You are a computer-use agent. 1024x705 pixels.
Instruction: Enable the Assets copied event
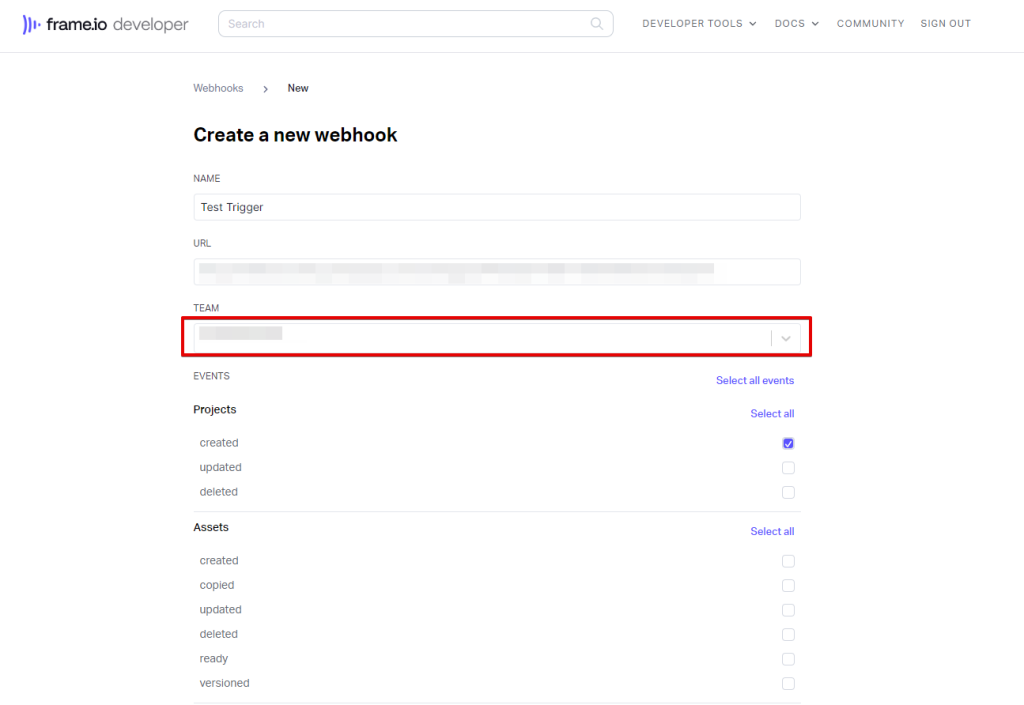click(x=788, y=586)
